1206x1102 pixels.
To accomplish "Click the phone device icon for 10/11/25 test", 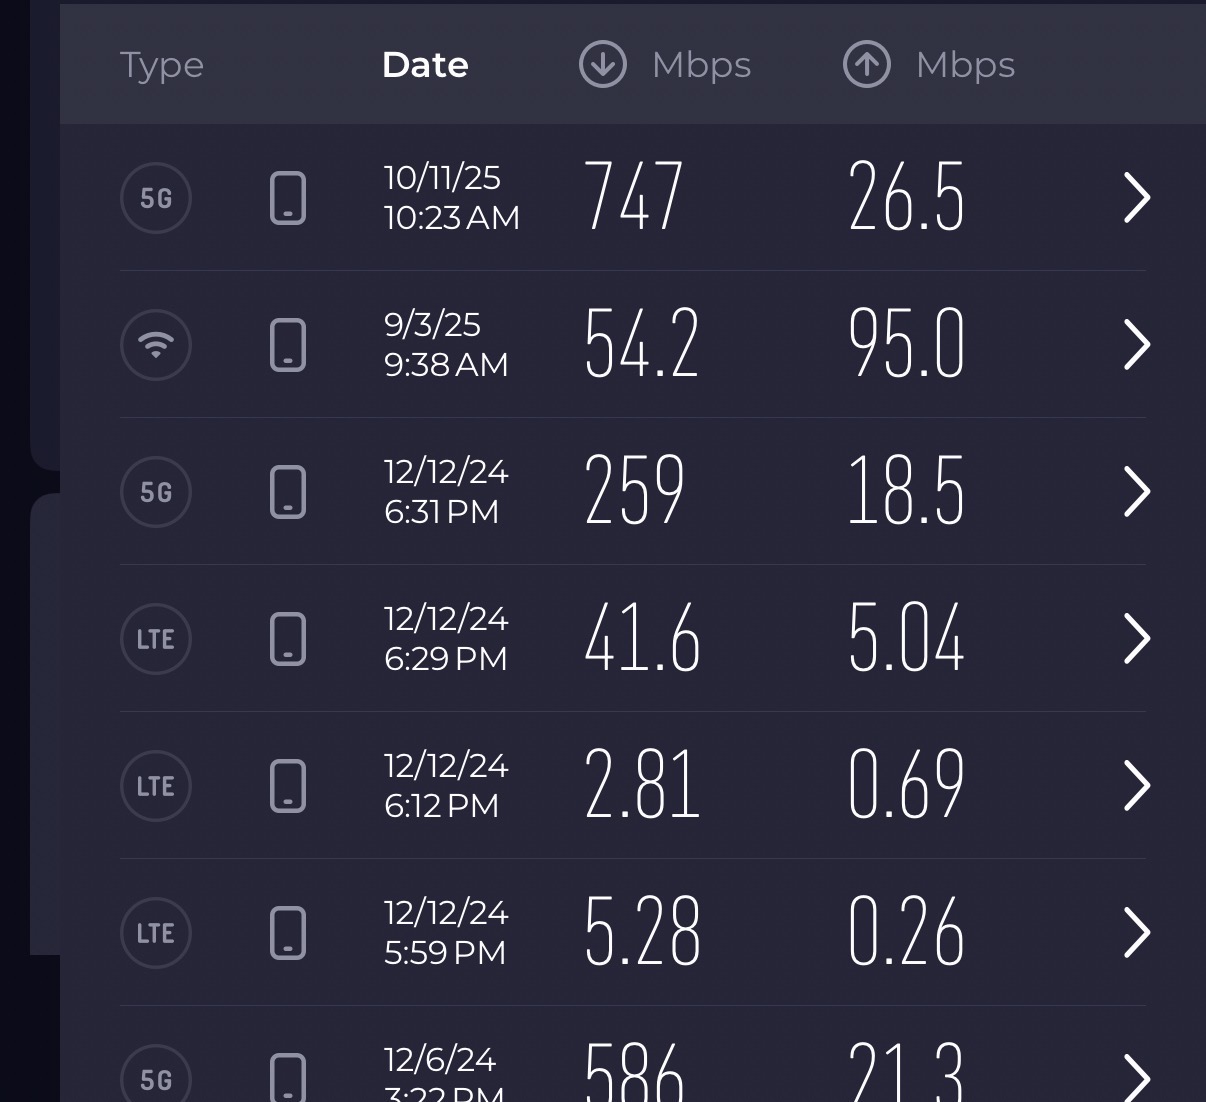I will tap(288, 198).
